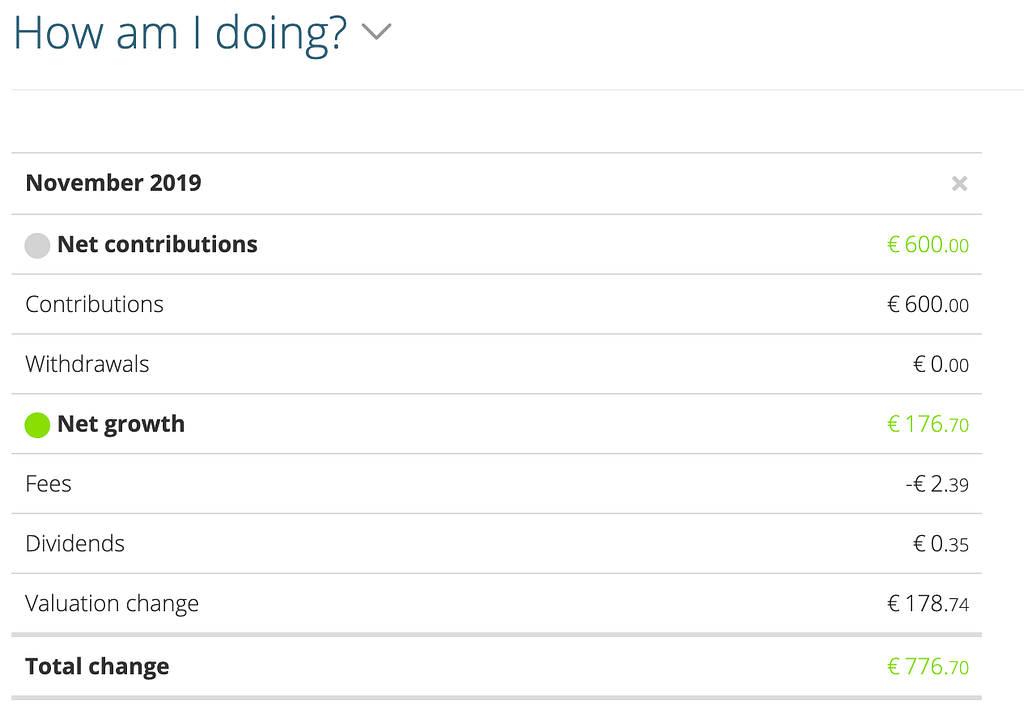Click the € 178.74 valuation change amount

click(x=928, y=604)
